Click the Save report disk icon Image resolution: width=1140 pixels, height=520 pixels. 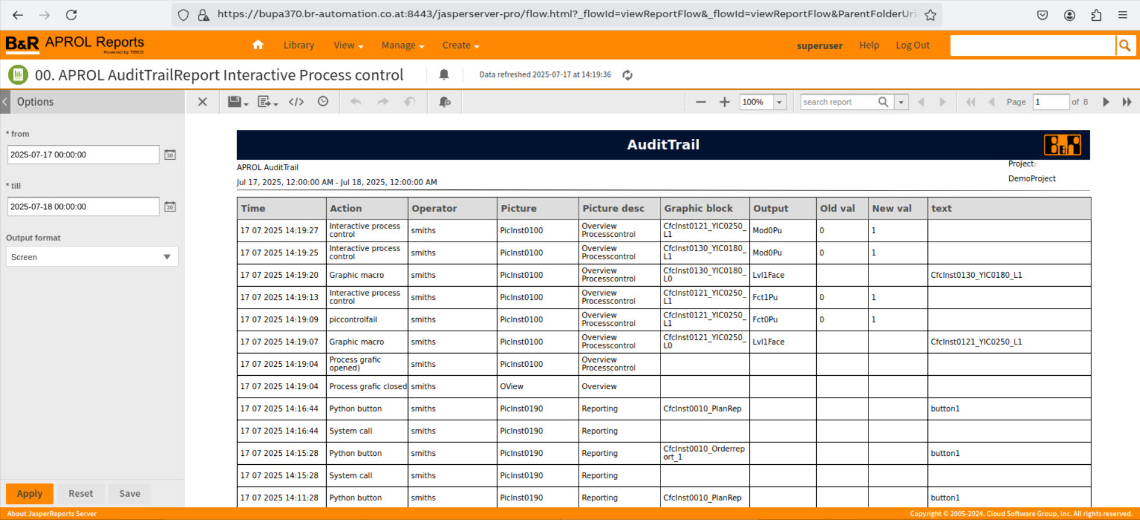[x=235, y=102]
